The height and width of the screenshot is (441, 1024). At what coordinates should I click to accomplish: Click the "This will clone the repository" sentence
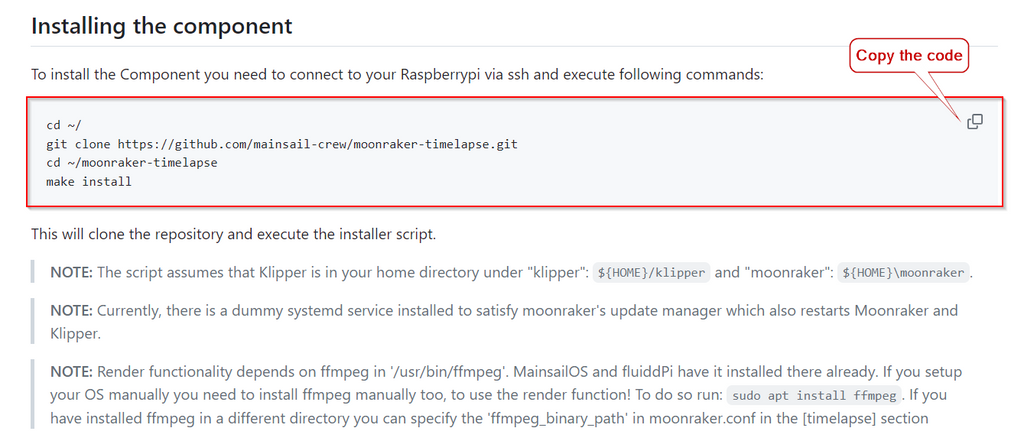pos(233,234)
